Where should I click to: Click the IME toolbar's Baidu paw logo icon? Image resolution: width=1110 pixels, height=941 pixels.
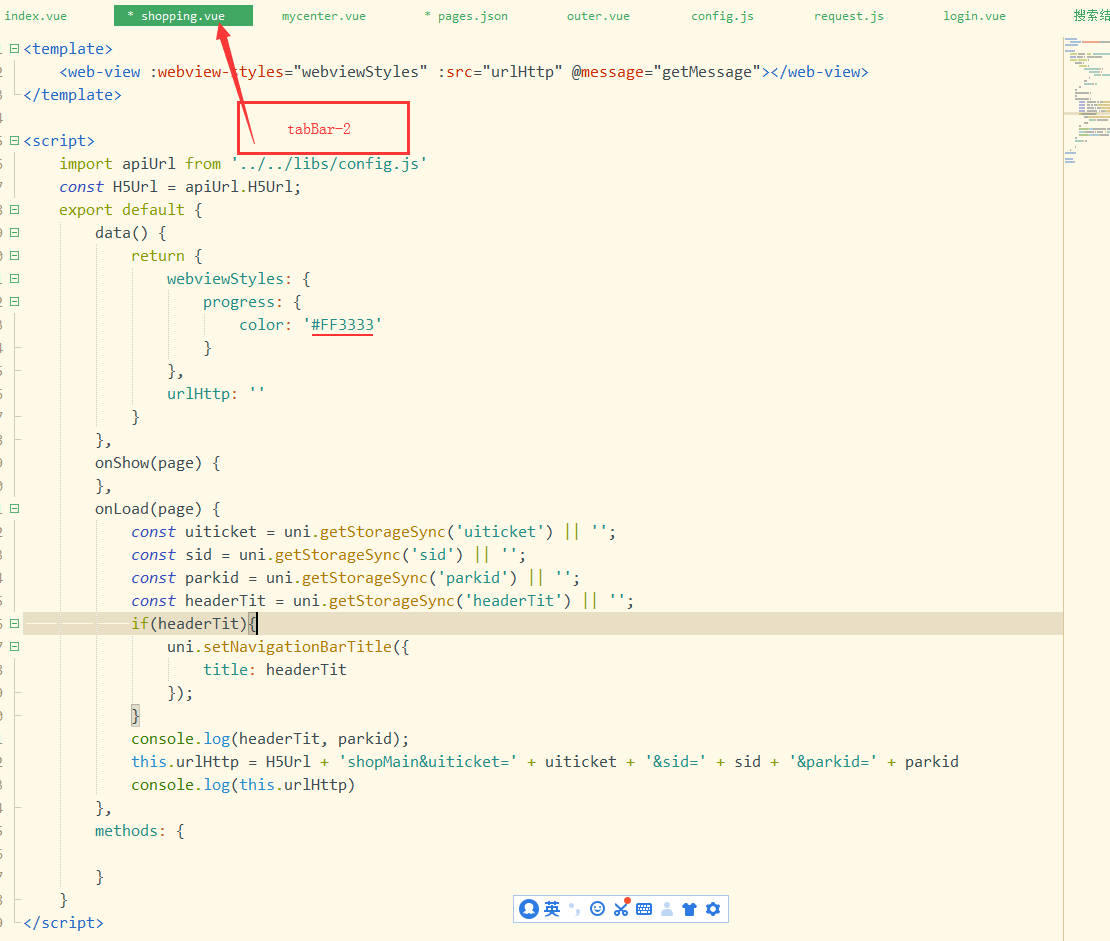pos(529,909)
